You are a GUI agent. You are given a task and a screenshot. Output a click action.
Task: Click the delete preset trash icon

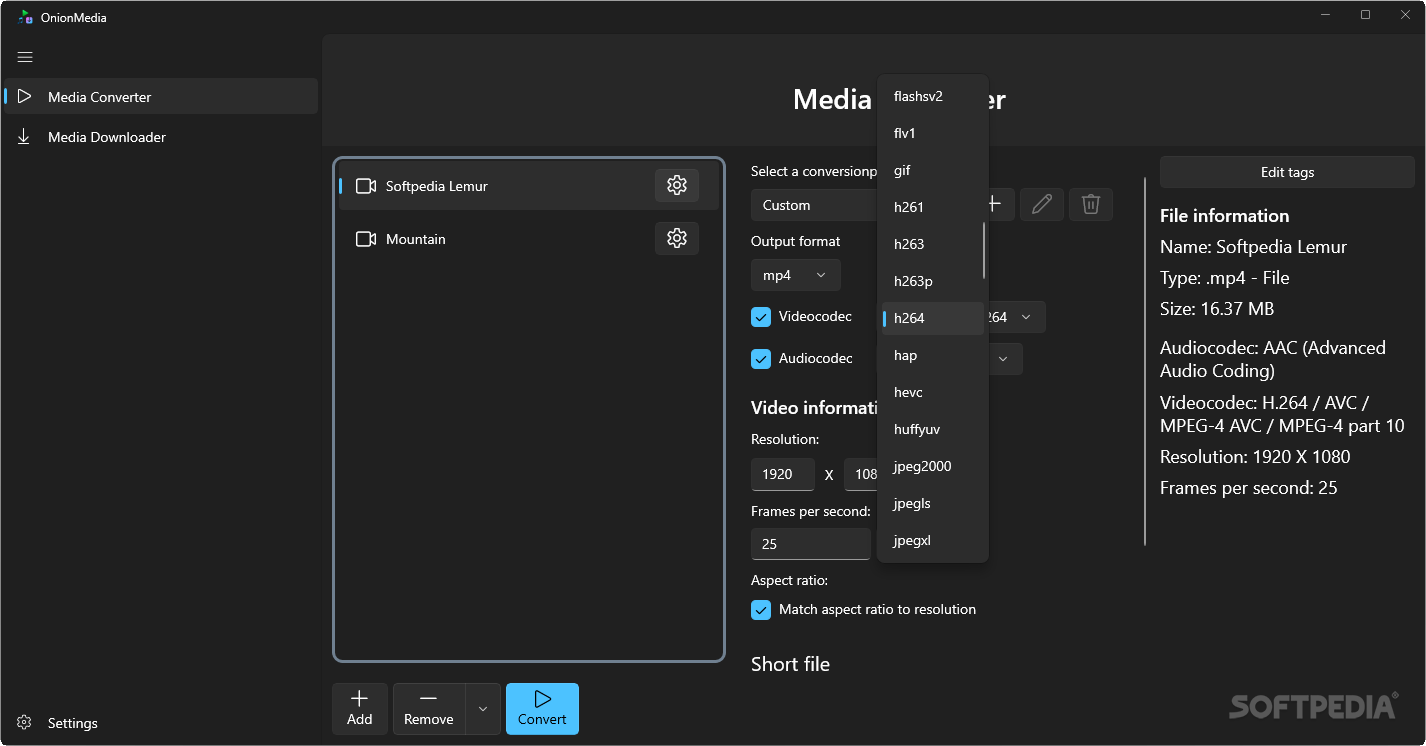1091,204
